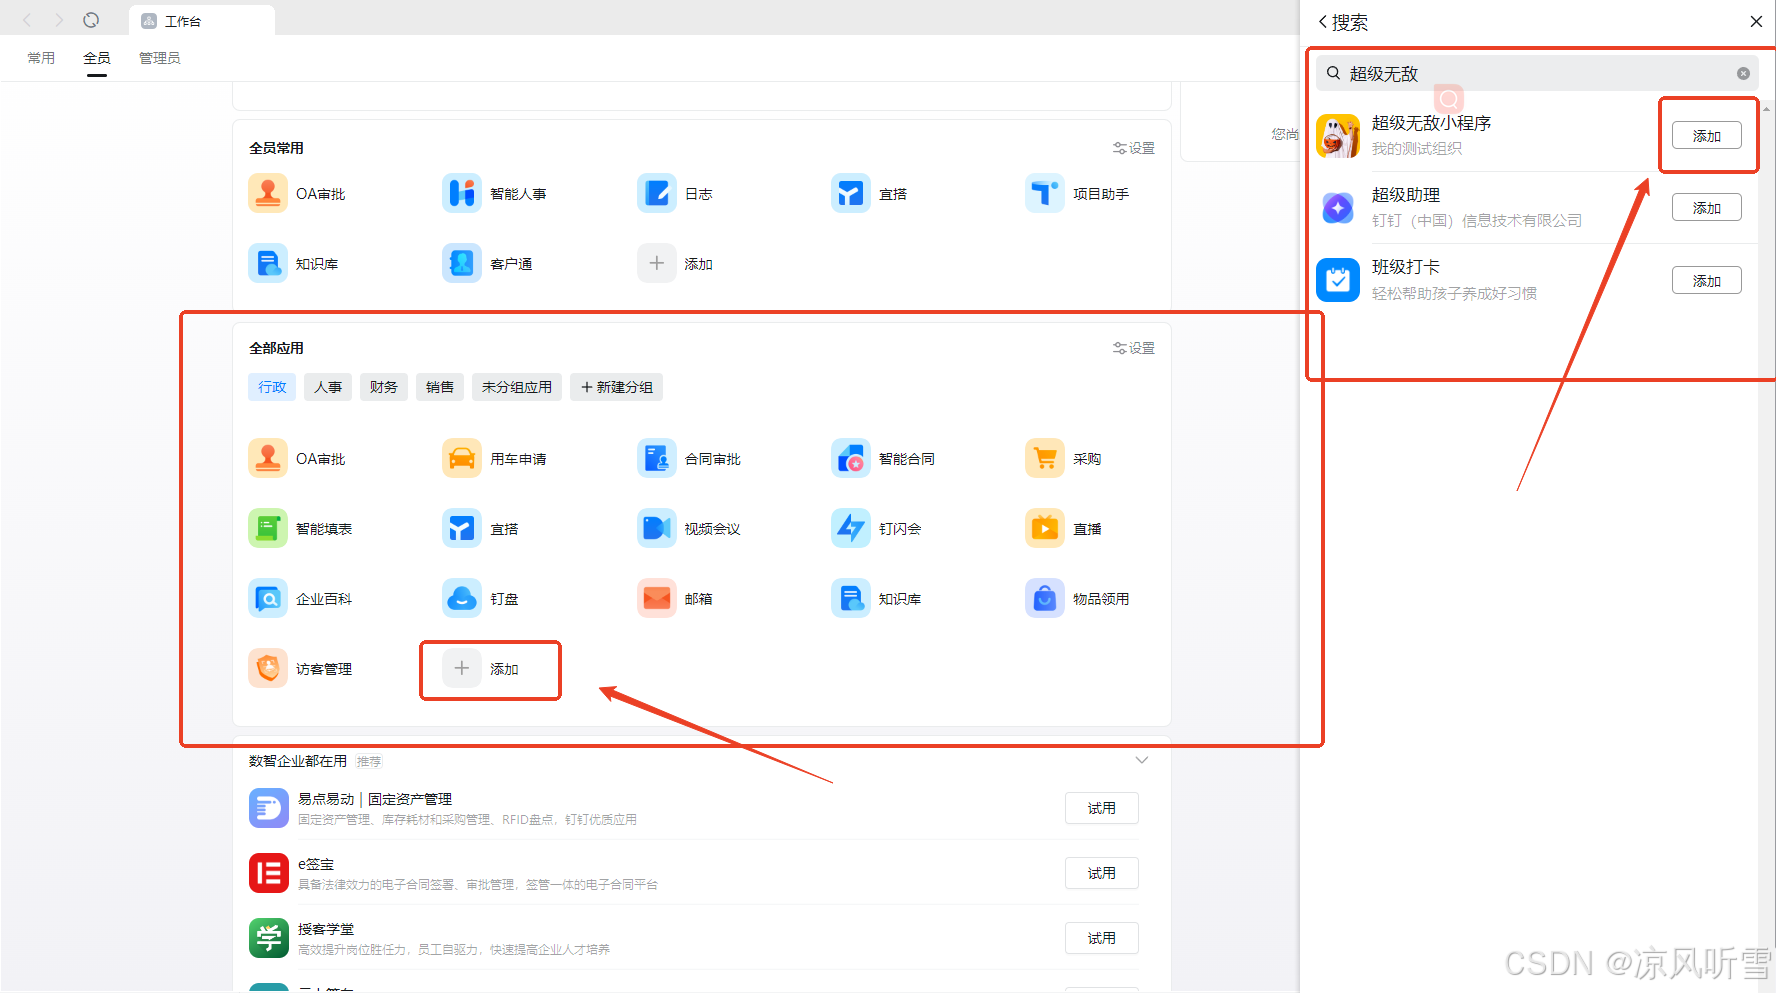Open 用车申请 app icon

[461, 458]
